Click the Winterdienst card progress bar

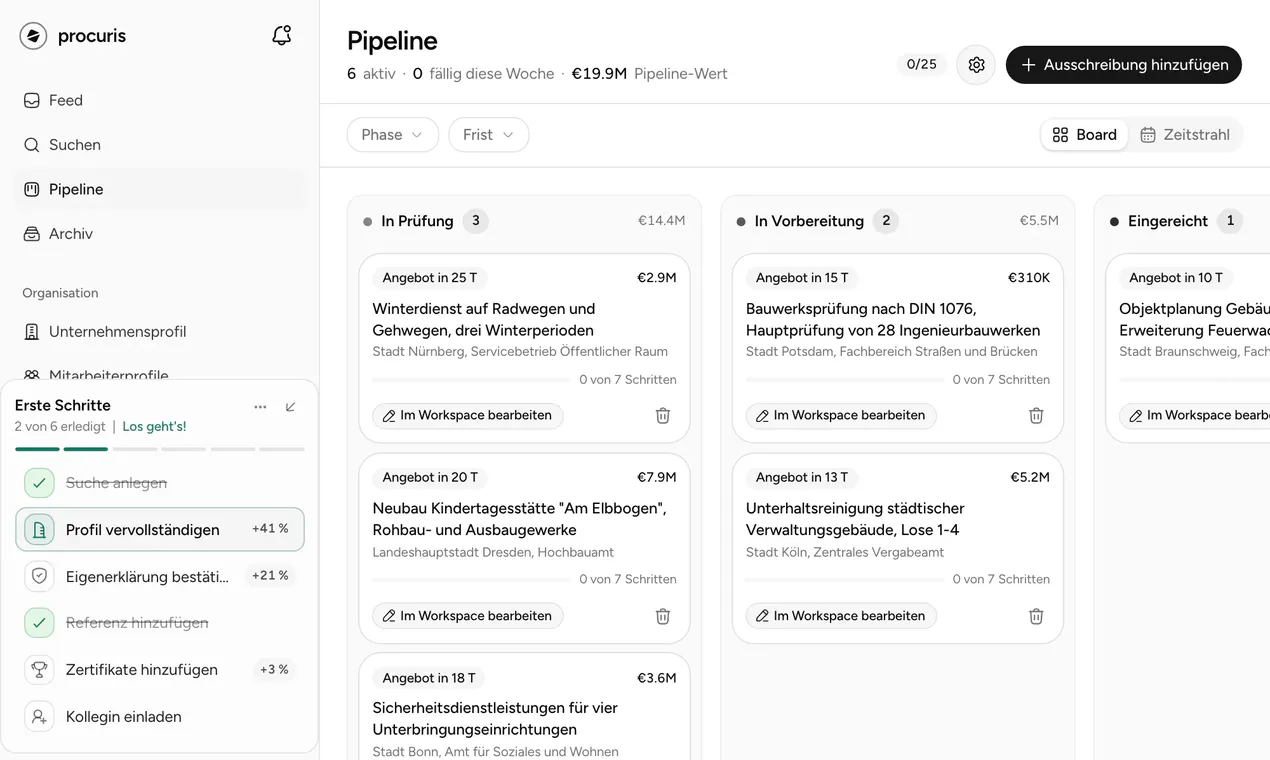(x=471, y=380)
